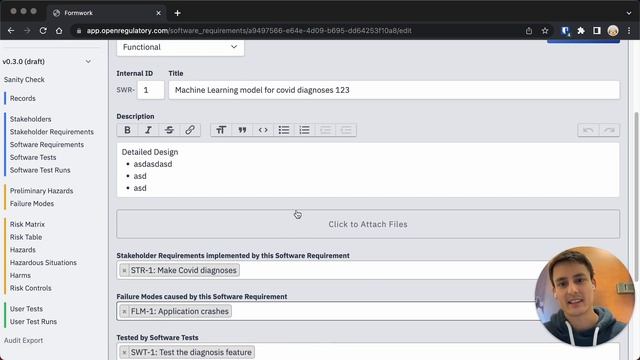
Task: Create a numbered list
Action: point(304,130)
